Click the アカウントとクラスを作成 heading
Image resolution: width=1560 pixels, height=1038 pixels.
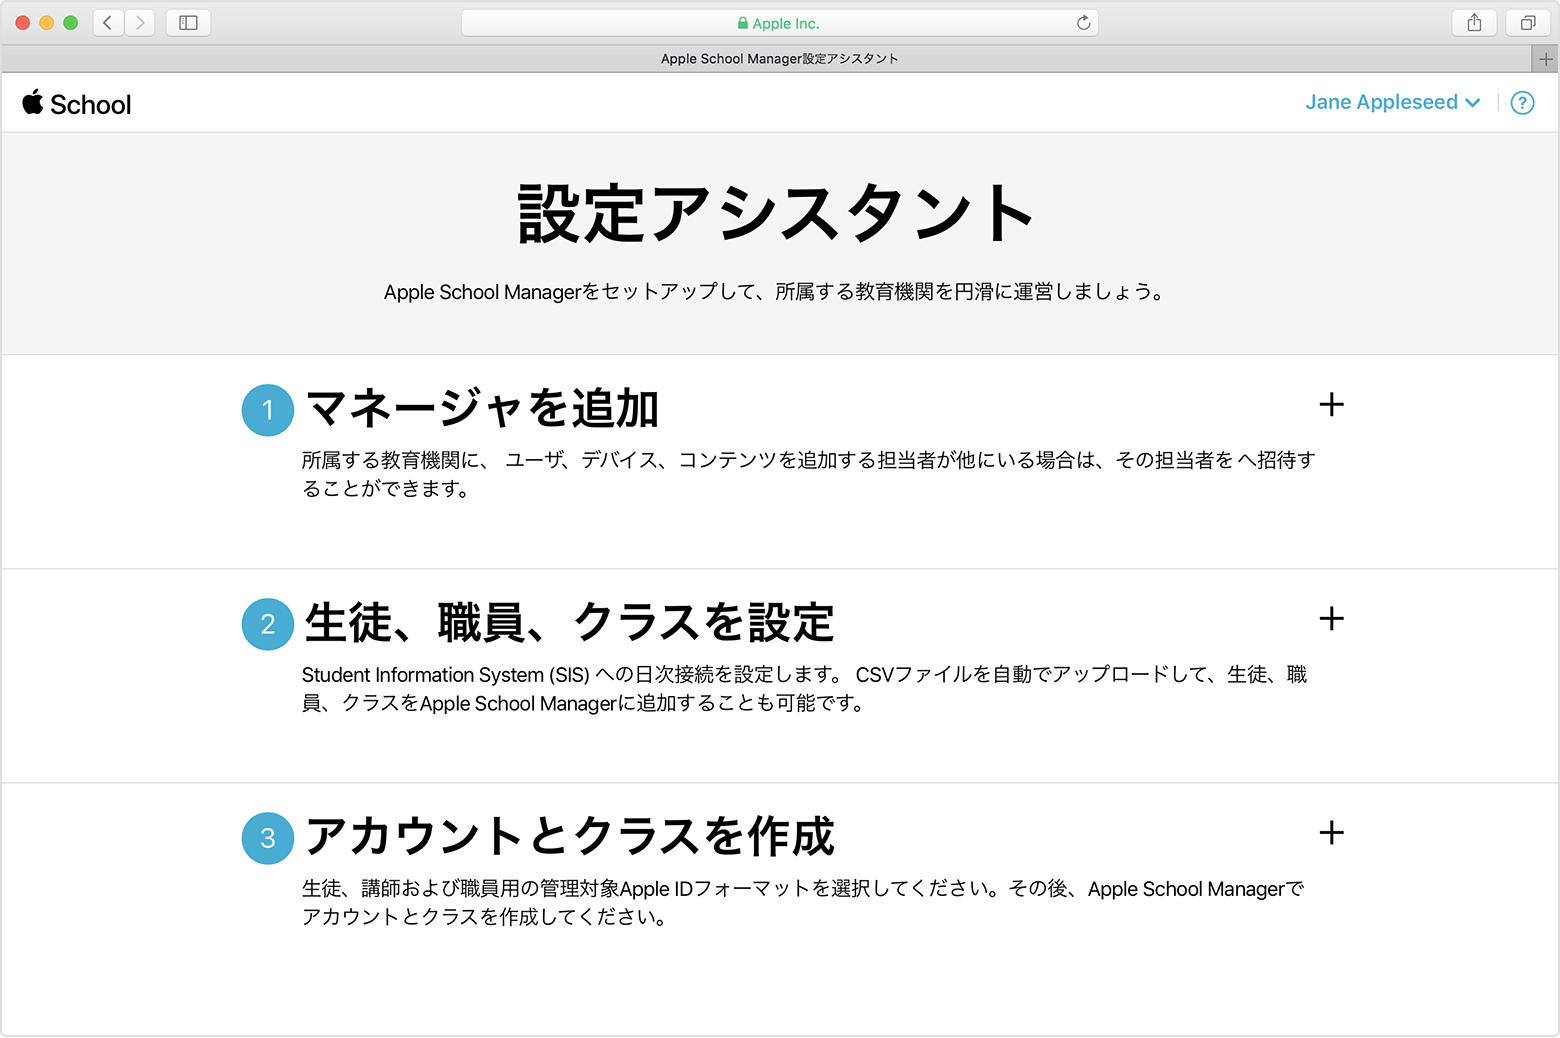pos(569,836)
